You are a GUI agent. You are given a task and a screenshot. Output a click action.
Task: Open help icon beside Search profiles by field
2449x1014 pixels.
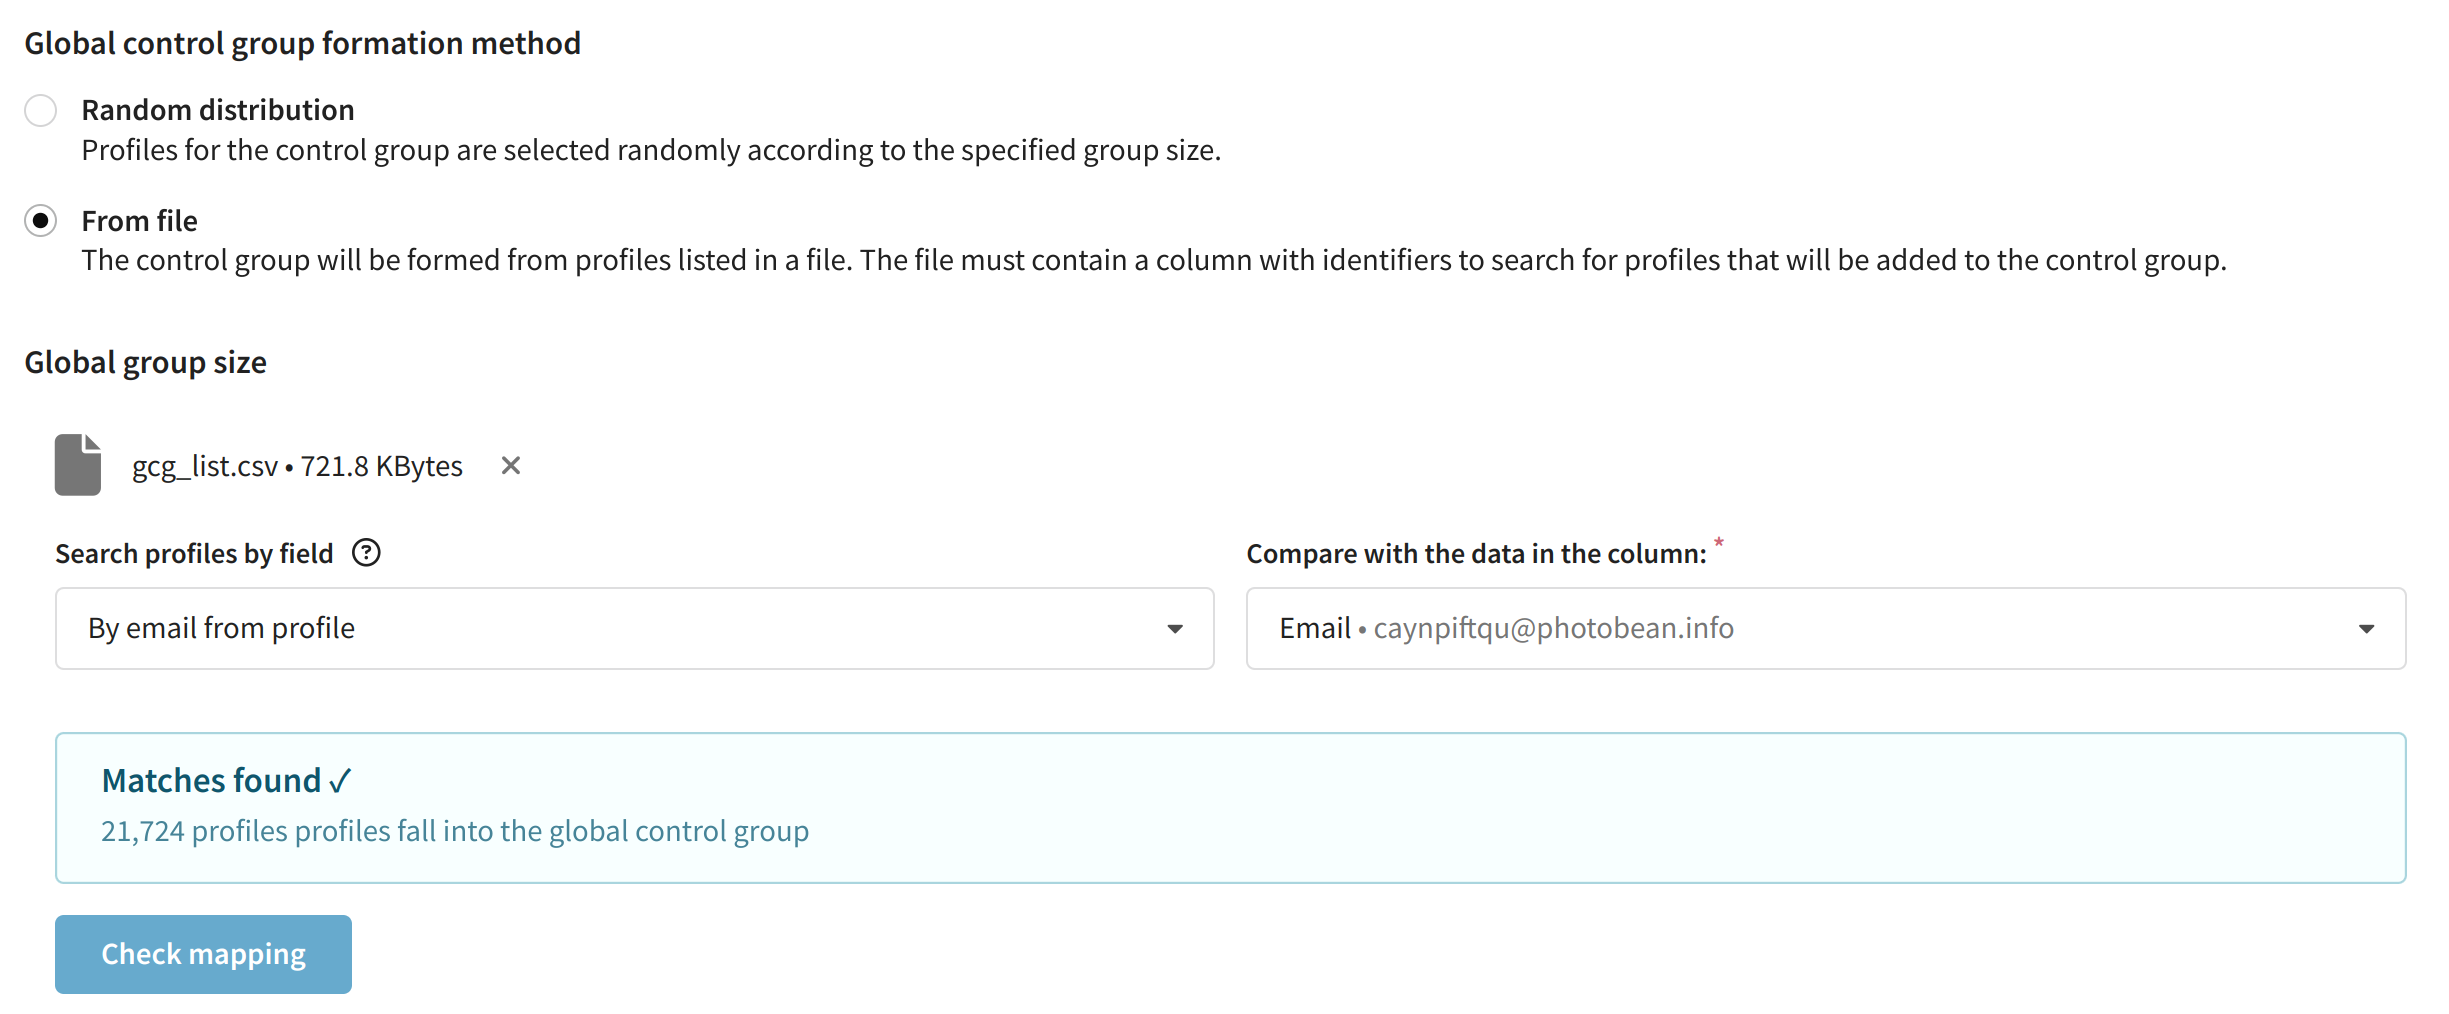[x=367, y=553]
